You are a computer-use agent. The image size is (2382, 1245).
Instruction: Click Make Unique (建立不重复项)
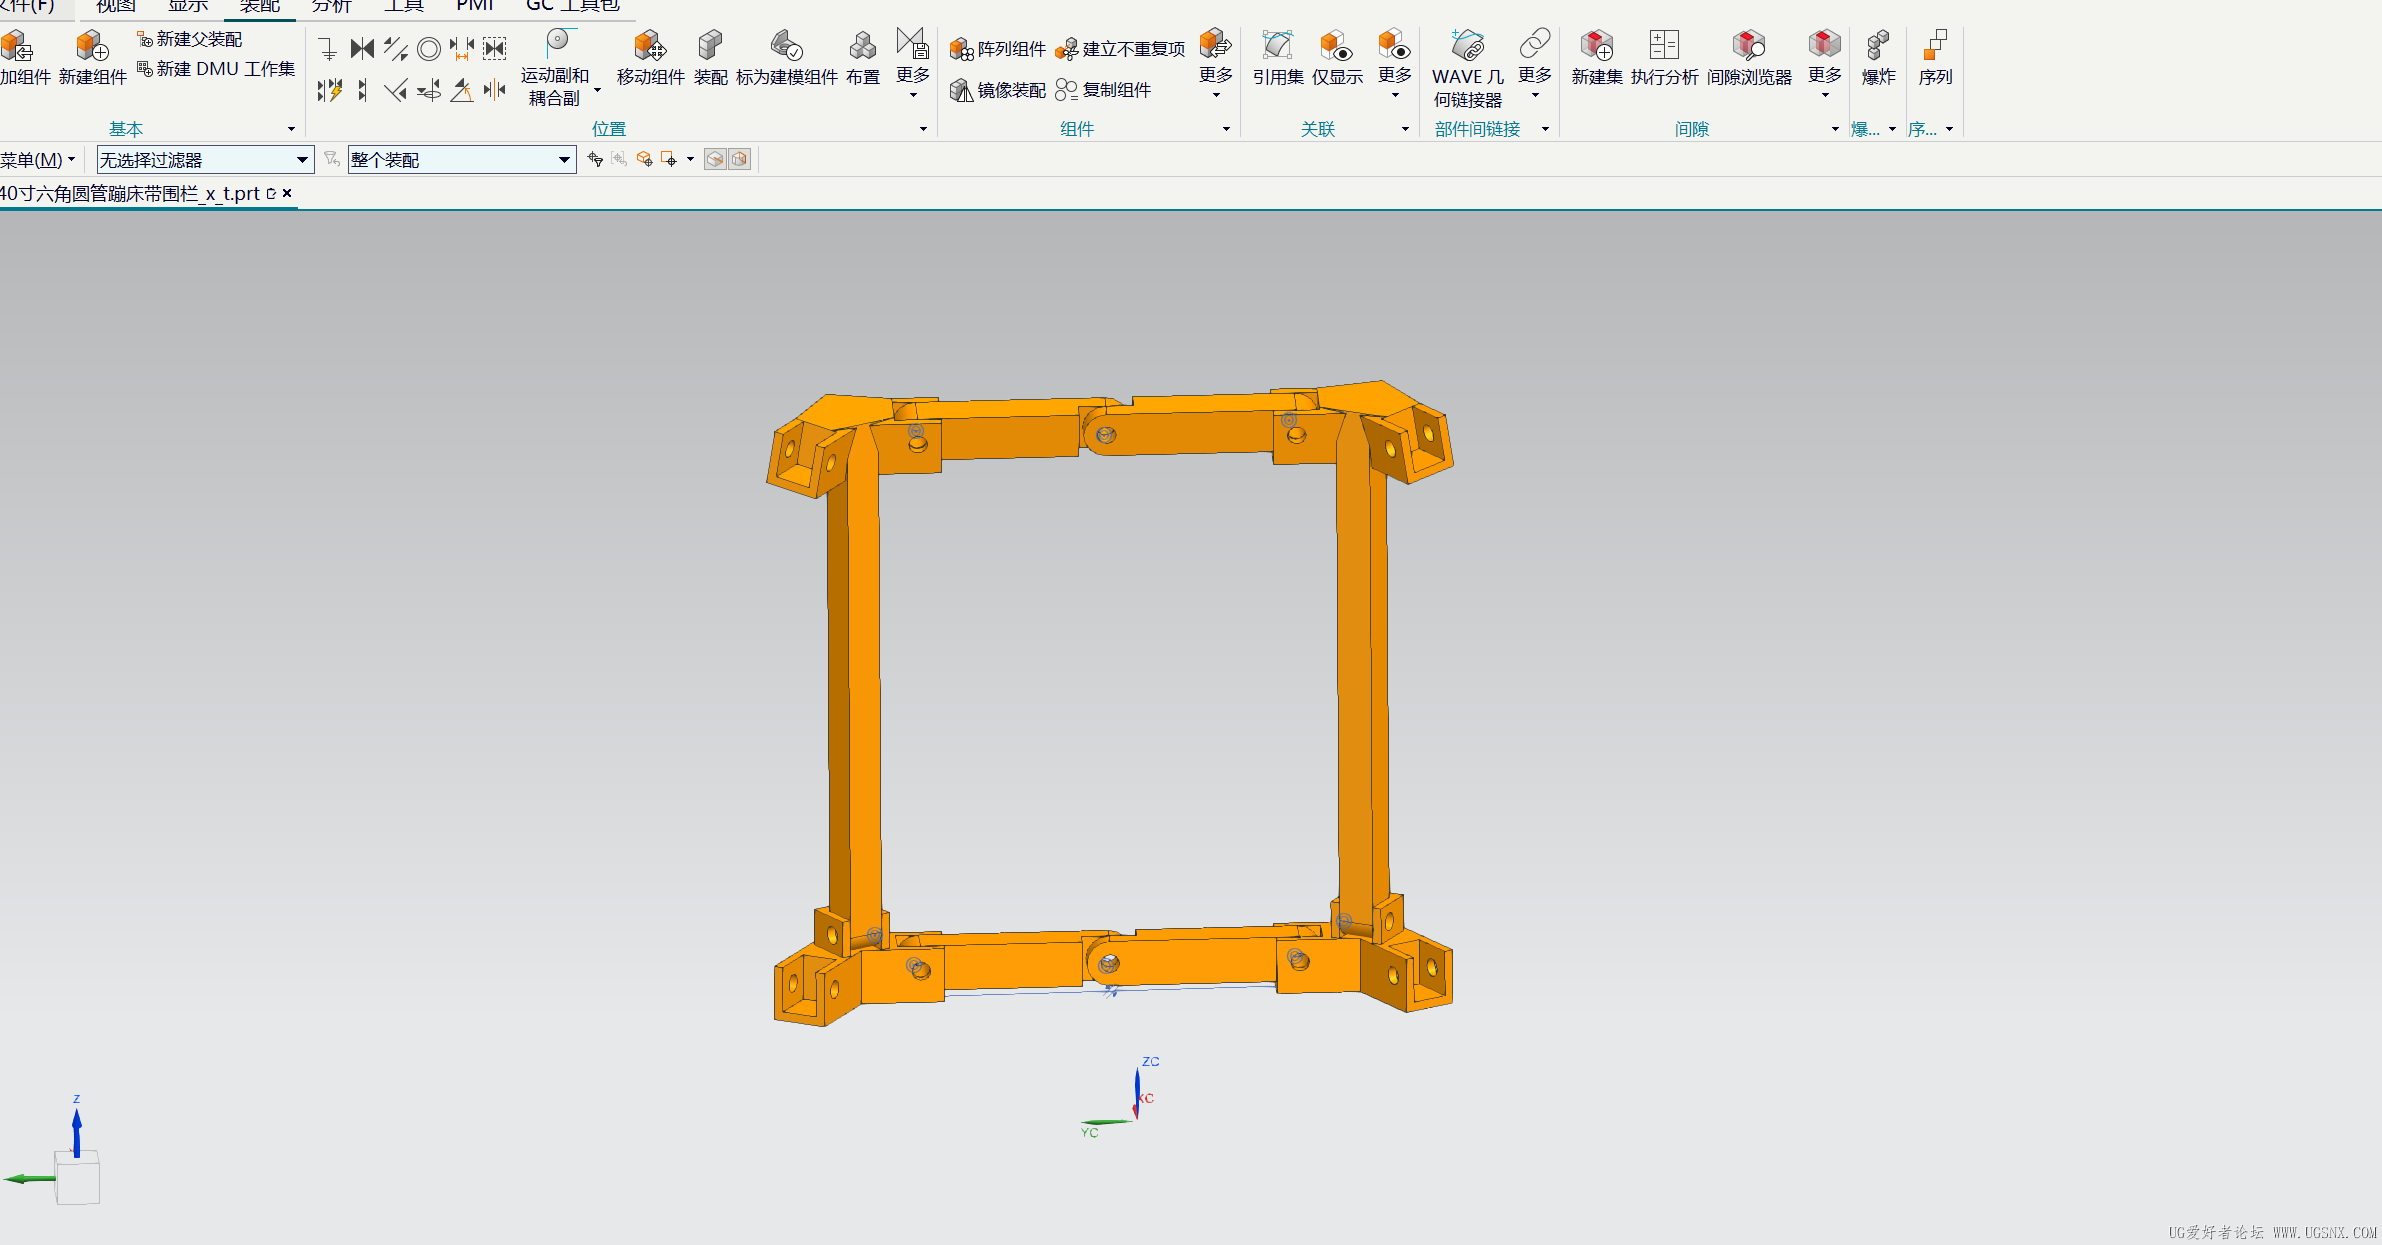[x=1120, y=49]
